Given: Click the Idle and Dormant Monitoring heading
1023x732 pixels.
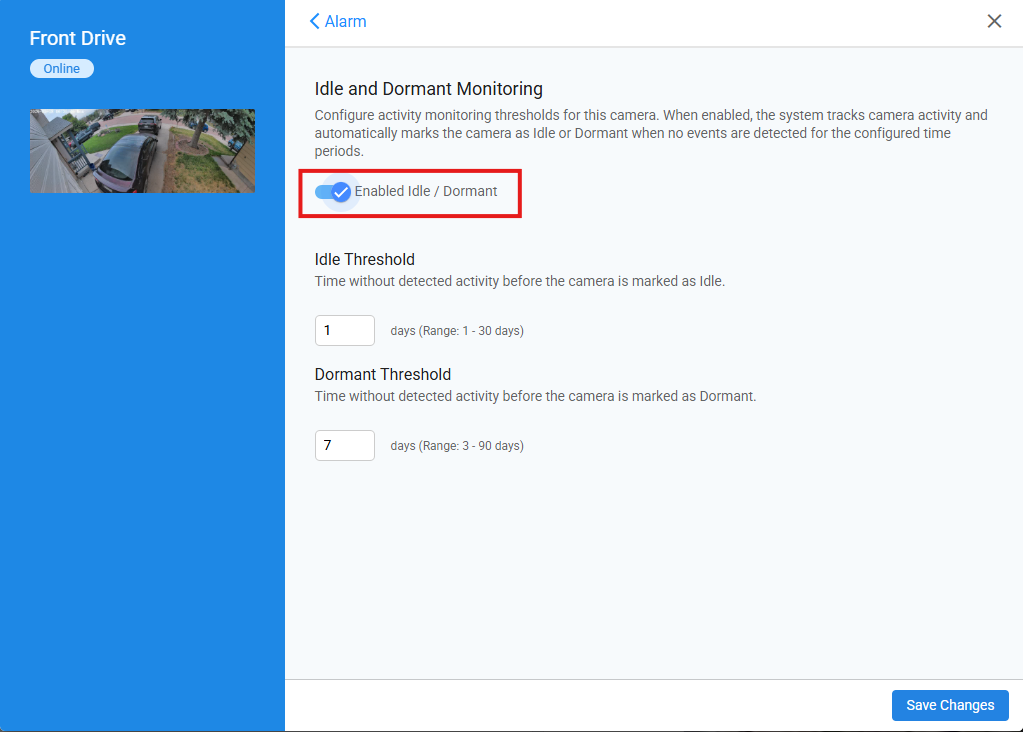Looking at the screenshot, I should (429, 89).
